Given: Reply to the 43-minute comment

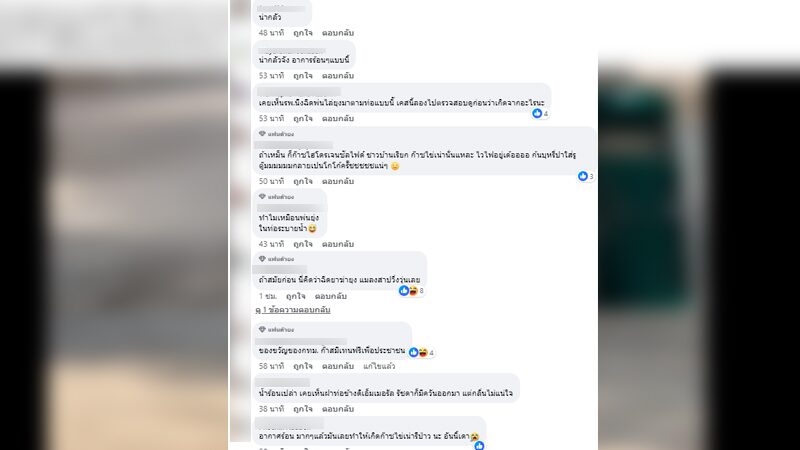Looking at the screenshot, I should pyautogui.click(x=338, y=244).
